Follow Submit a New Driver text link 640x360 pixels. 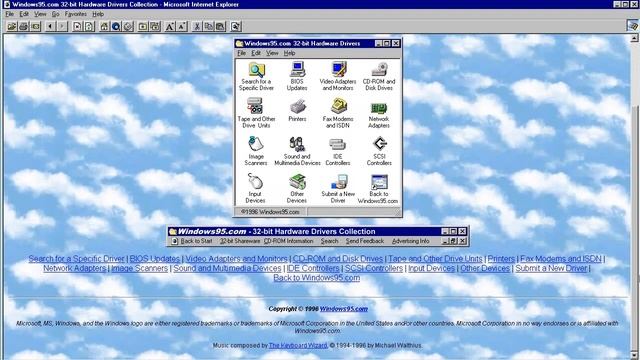tap(551, 268)
